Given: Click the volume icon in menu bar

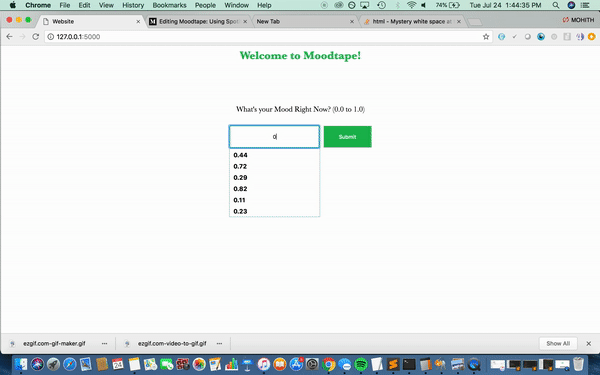Looking at the screenshot, I should pyautogui.click(x=424, y=5).
